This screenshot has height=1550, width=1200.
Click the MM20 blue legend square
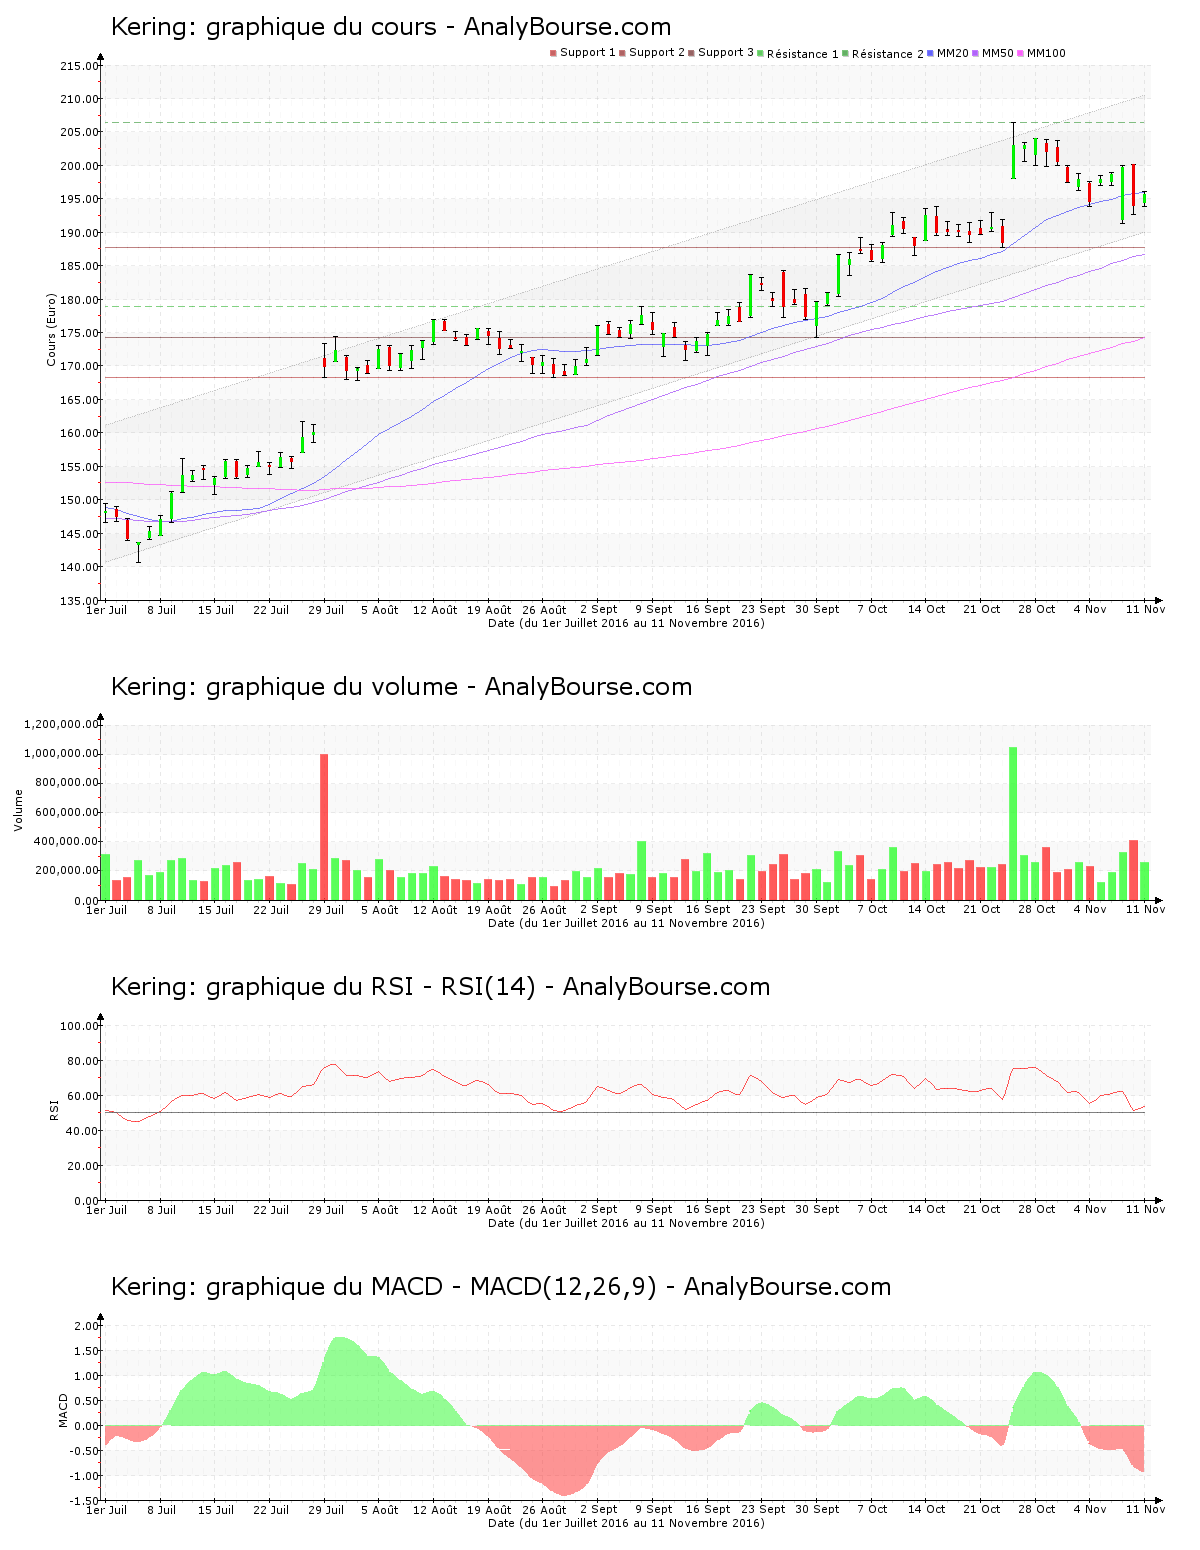pyautogui.click(x=931, y=53)
